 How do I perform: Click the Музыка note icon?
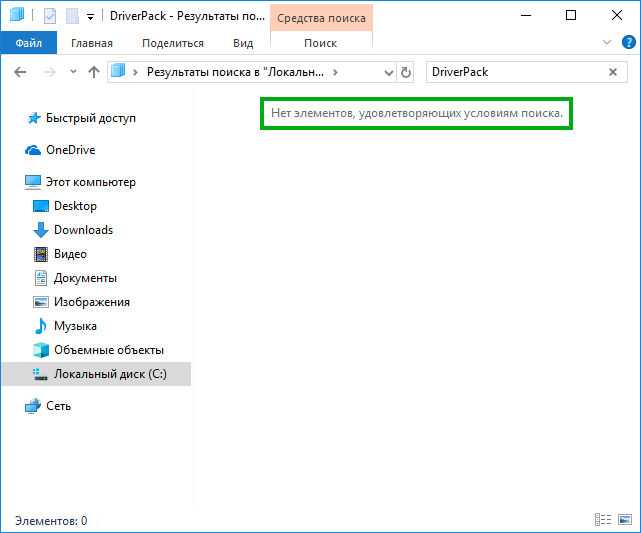pos(40,326)
